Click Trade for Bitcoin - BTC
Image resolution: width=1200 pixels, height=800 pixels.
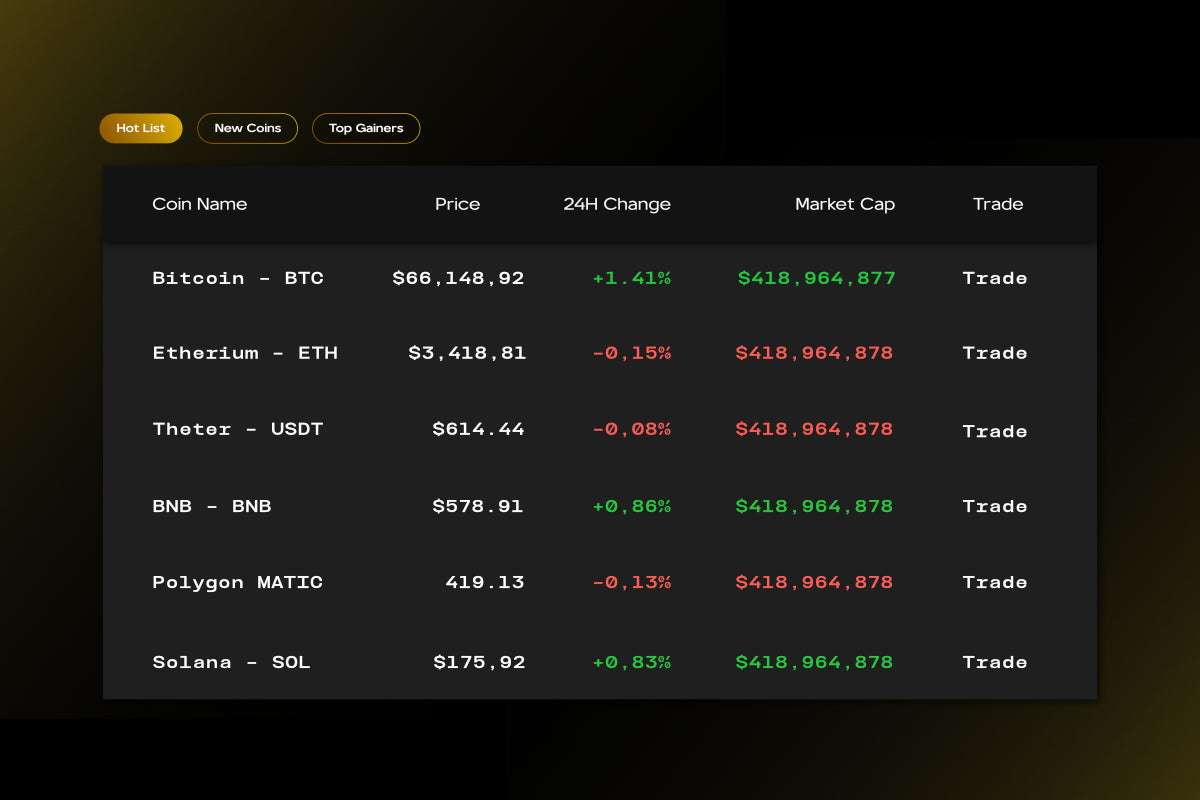(995, 278)
